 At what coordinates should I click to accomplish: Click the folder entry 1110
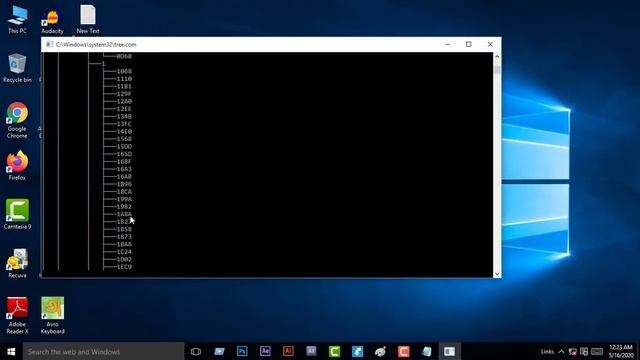tap(124, 79)
